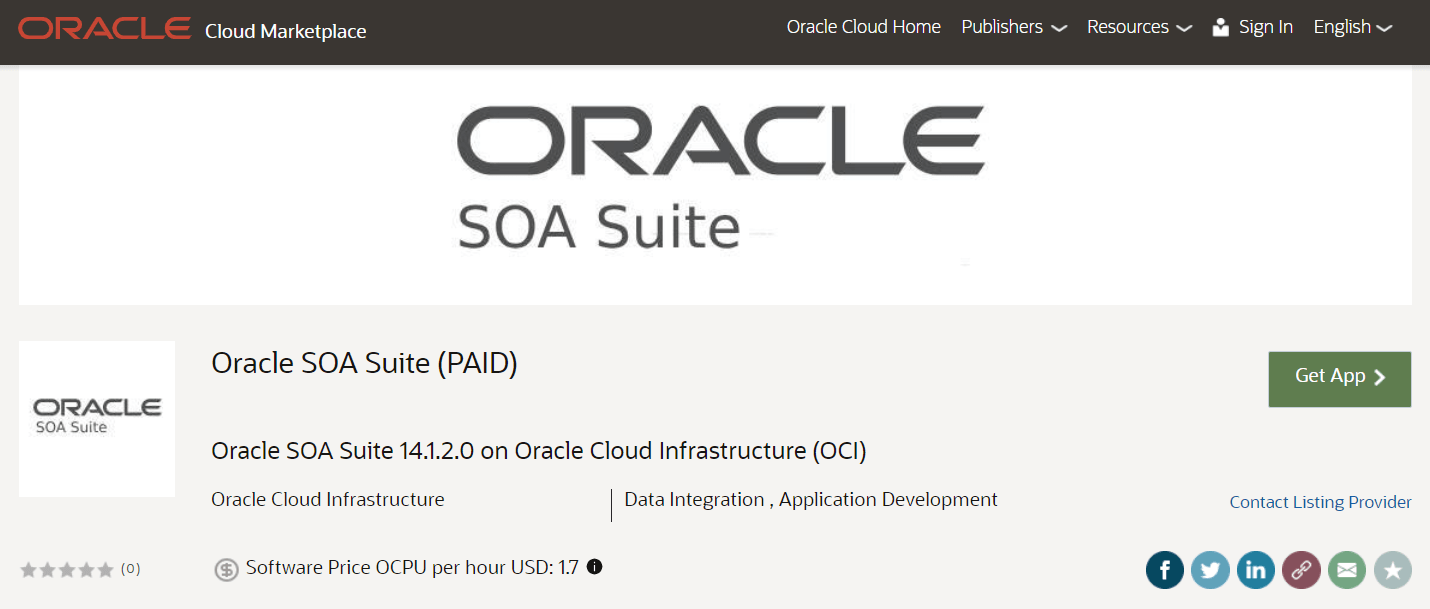Open software price info icon
This screenshot has height=609, width=1430.
pyautogui.click(x=595, y=567)
